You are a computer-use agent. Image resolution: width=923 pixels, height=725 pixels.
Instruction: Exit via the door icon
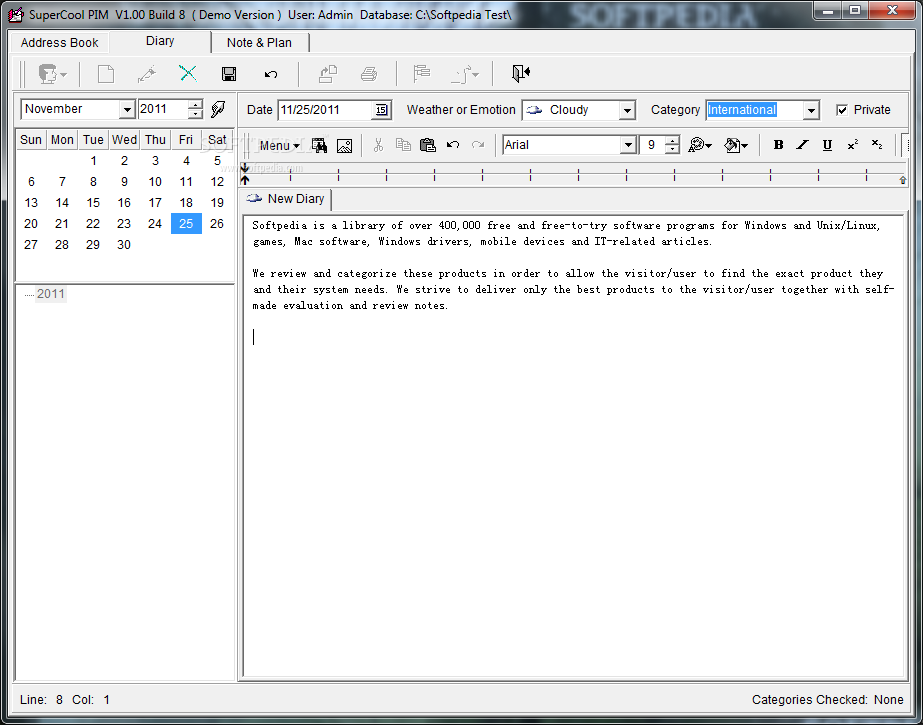click(521, 73)
